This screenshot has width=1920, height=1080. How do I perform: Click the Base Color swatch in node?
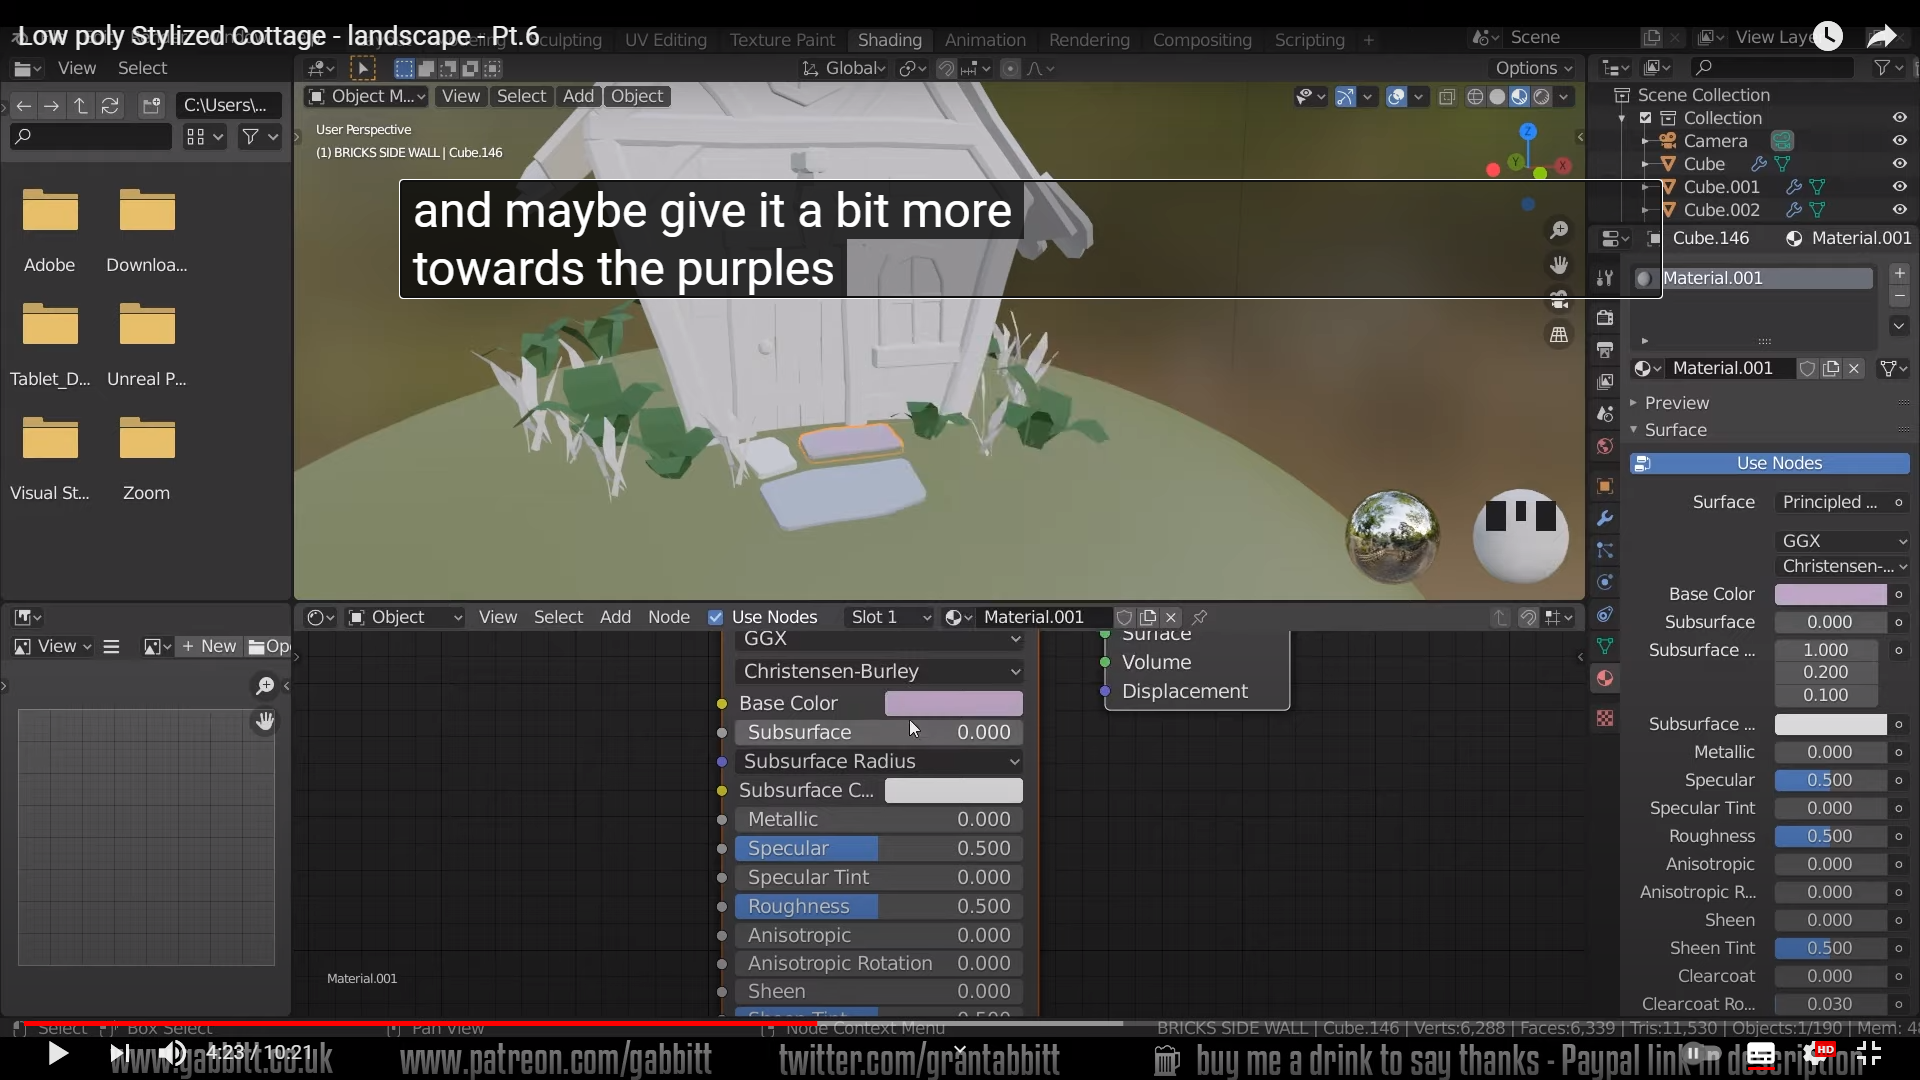953,703
